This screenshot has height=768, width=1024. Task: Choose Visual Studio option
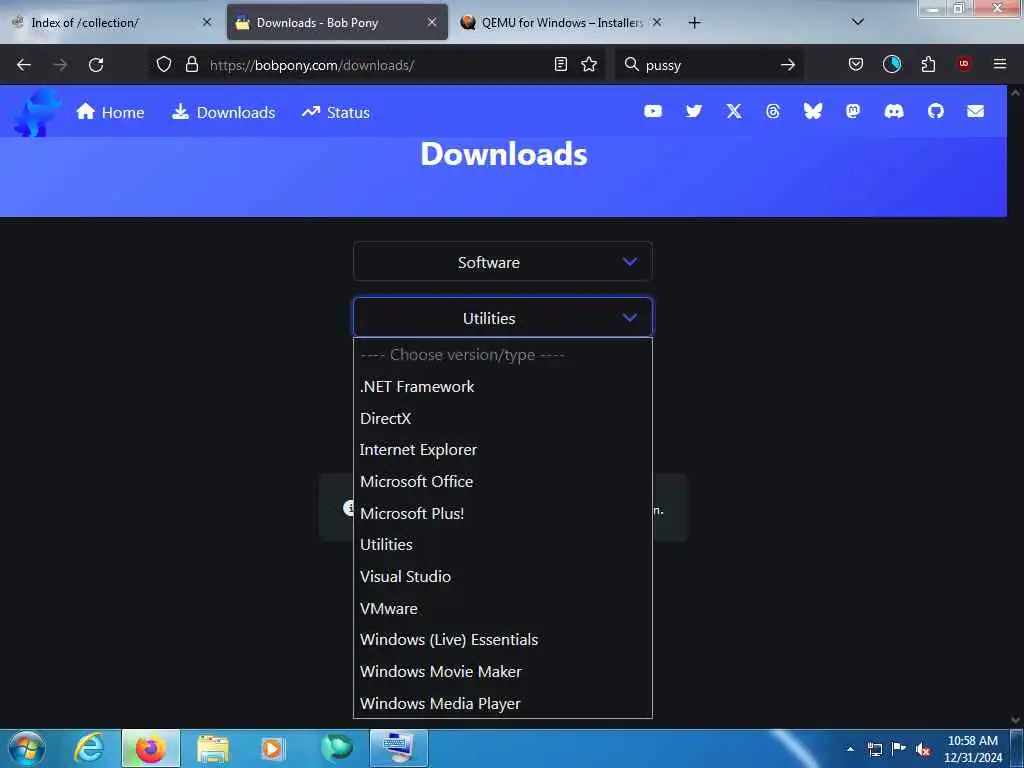coord(503,577)
